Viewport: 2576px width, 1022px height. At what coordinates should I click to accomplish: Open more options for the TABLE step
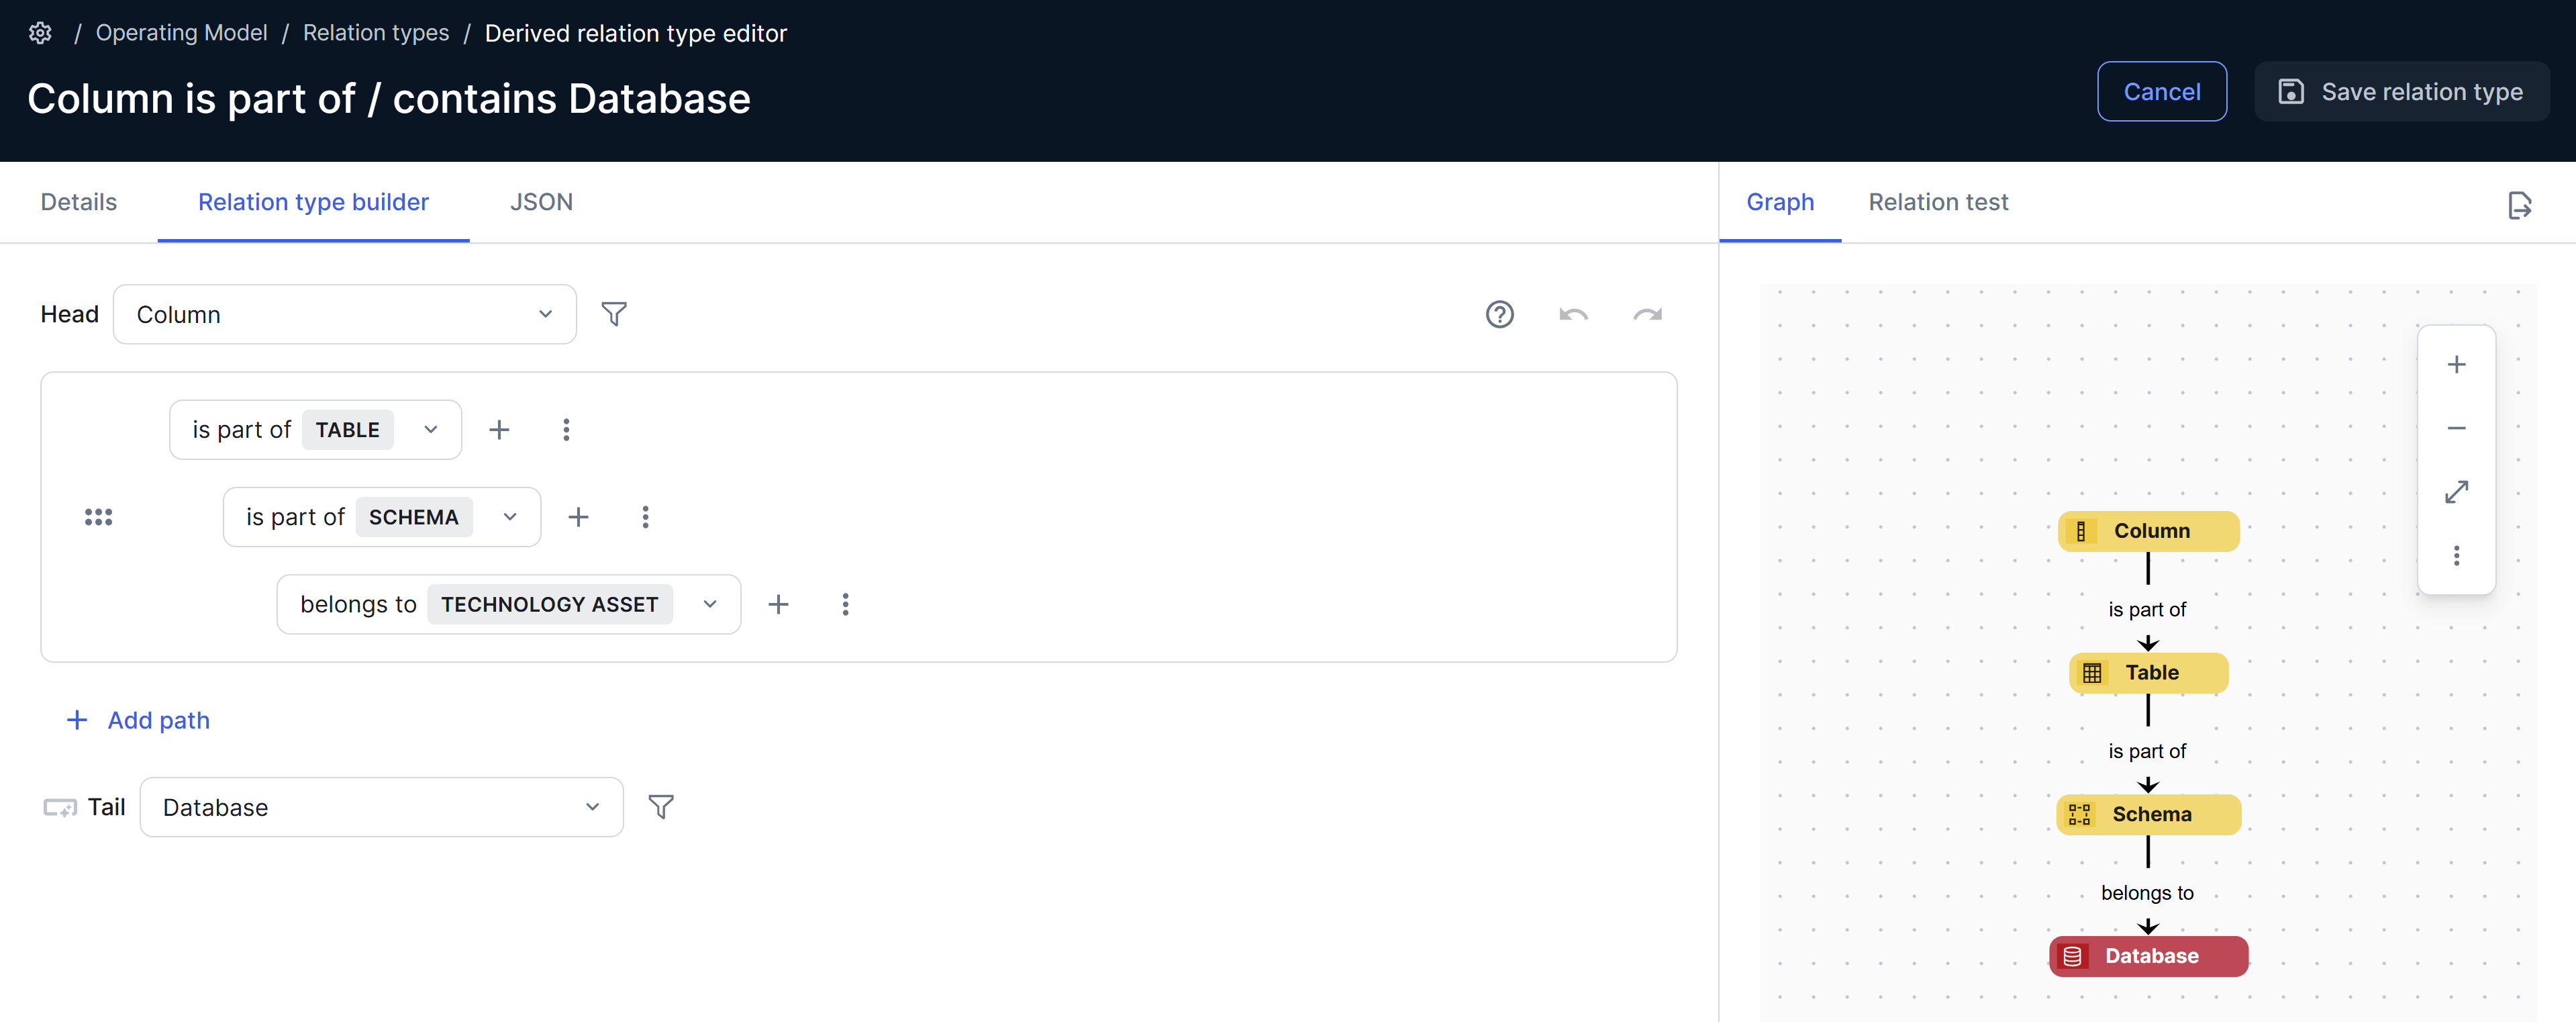(566, 430)
